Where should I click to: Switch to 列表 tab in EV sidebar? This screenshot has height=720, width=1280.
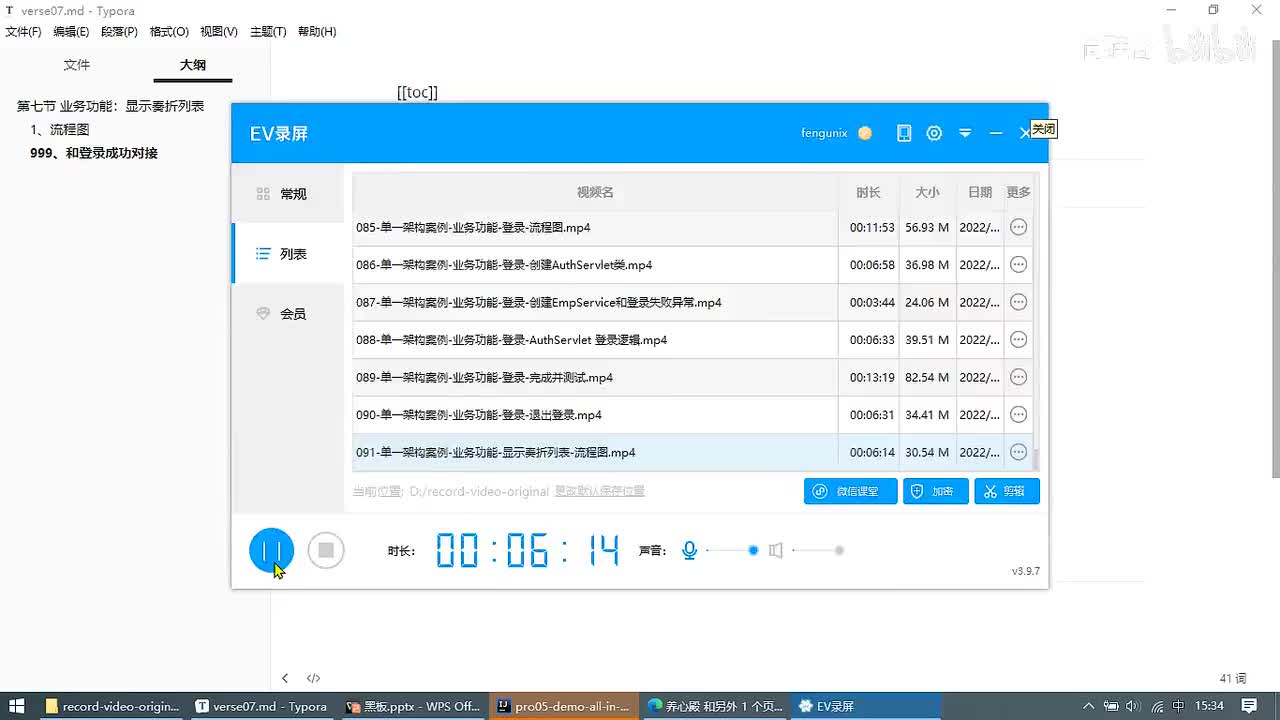287,254
